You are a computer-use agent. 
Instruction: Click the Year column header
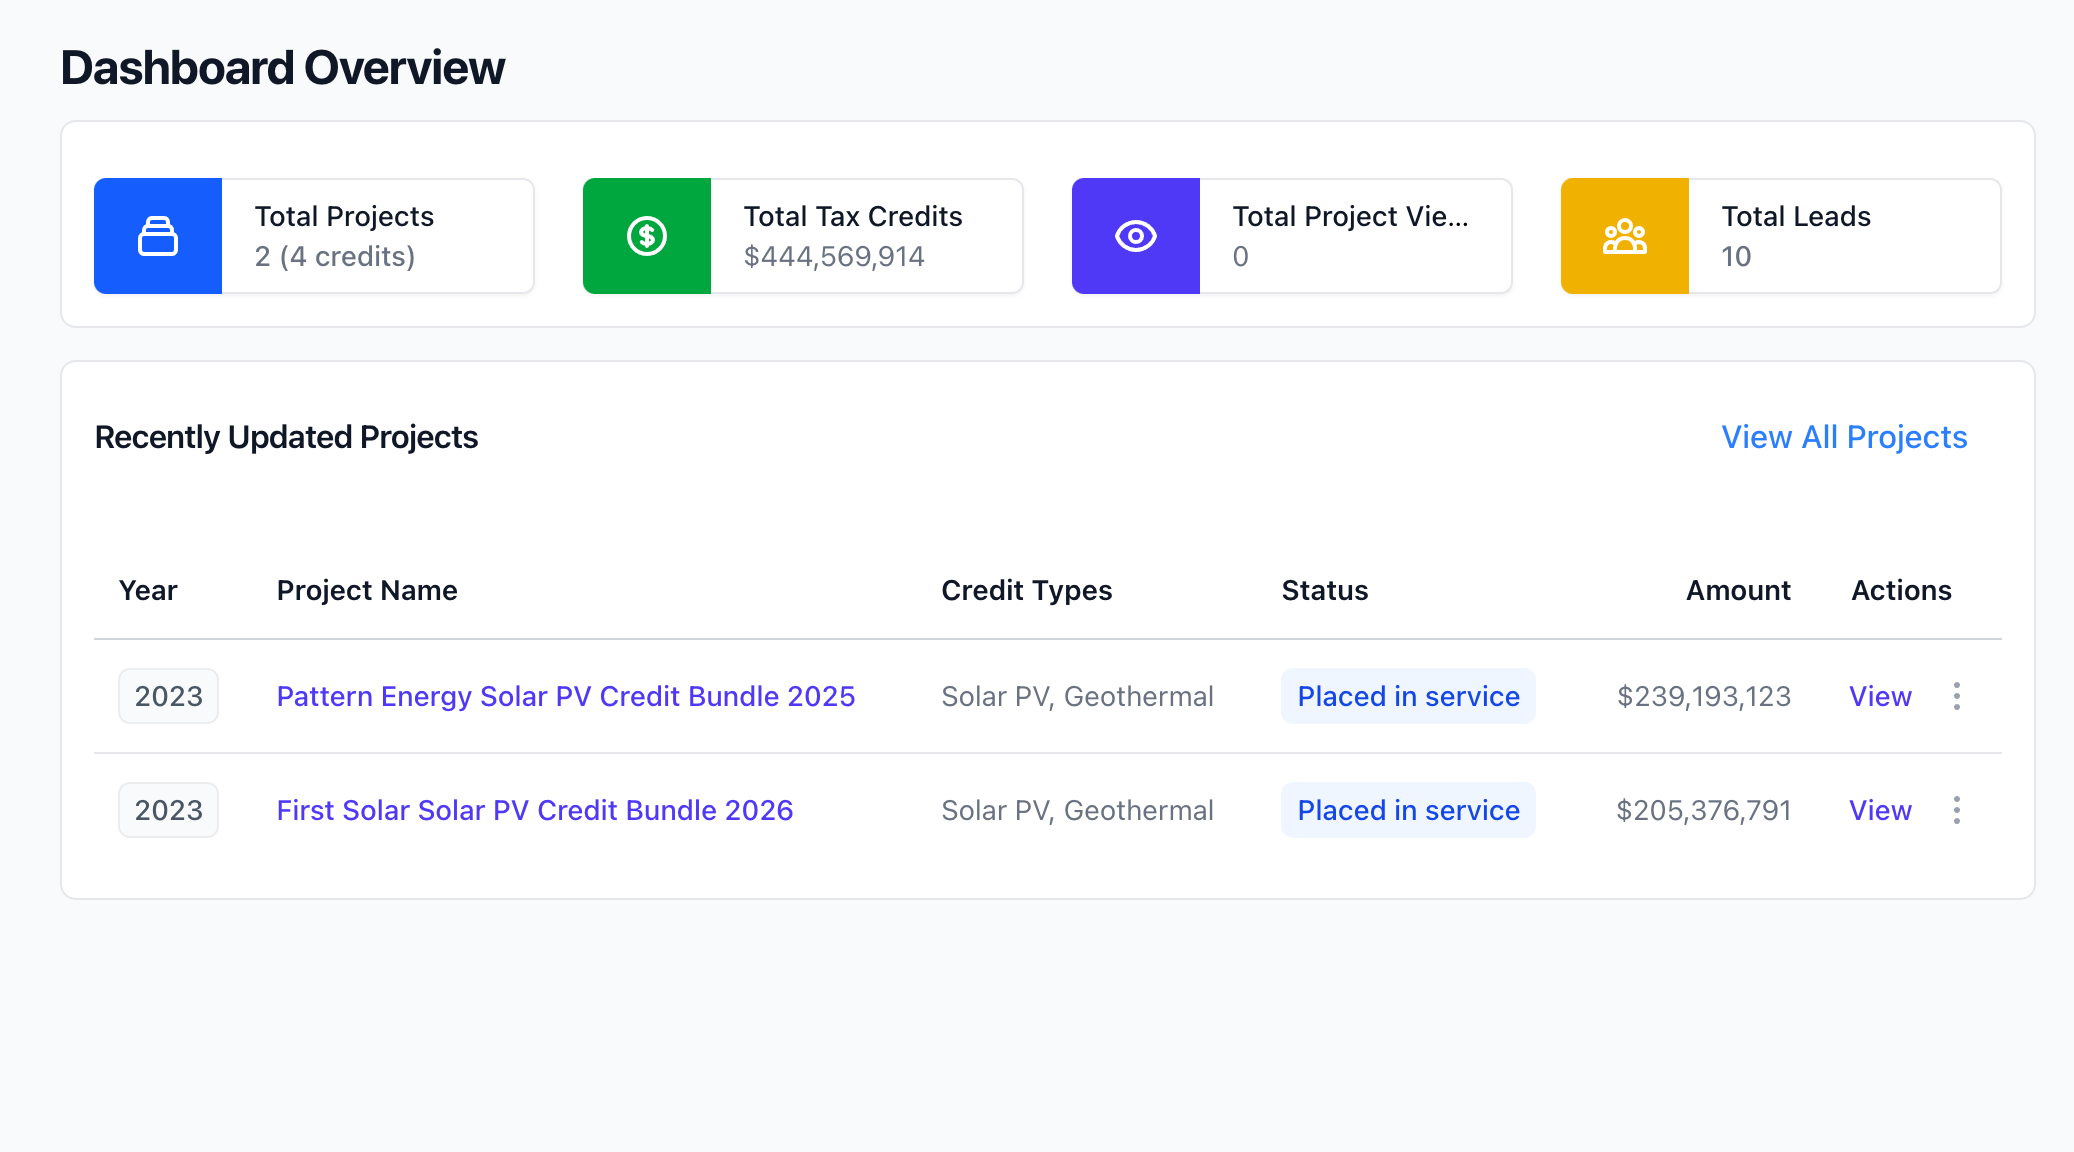click(147, 590)
